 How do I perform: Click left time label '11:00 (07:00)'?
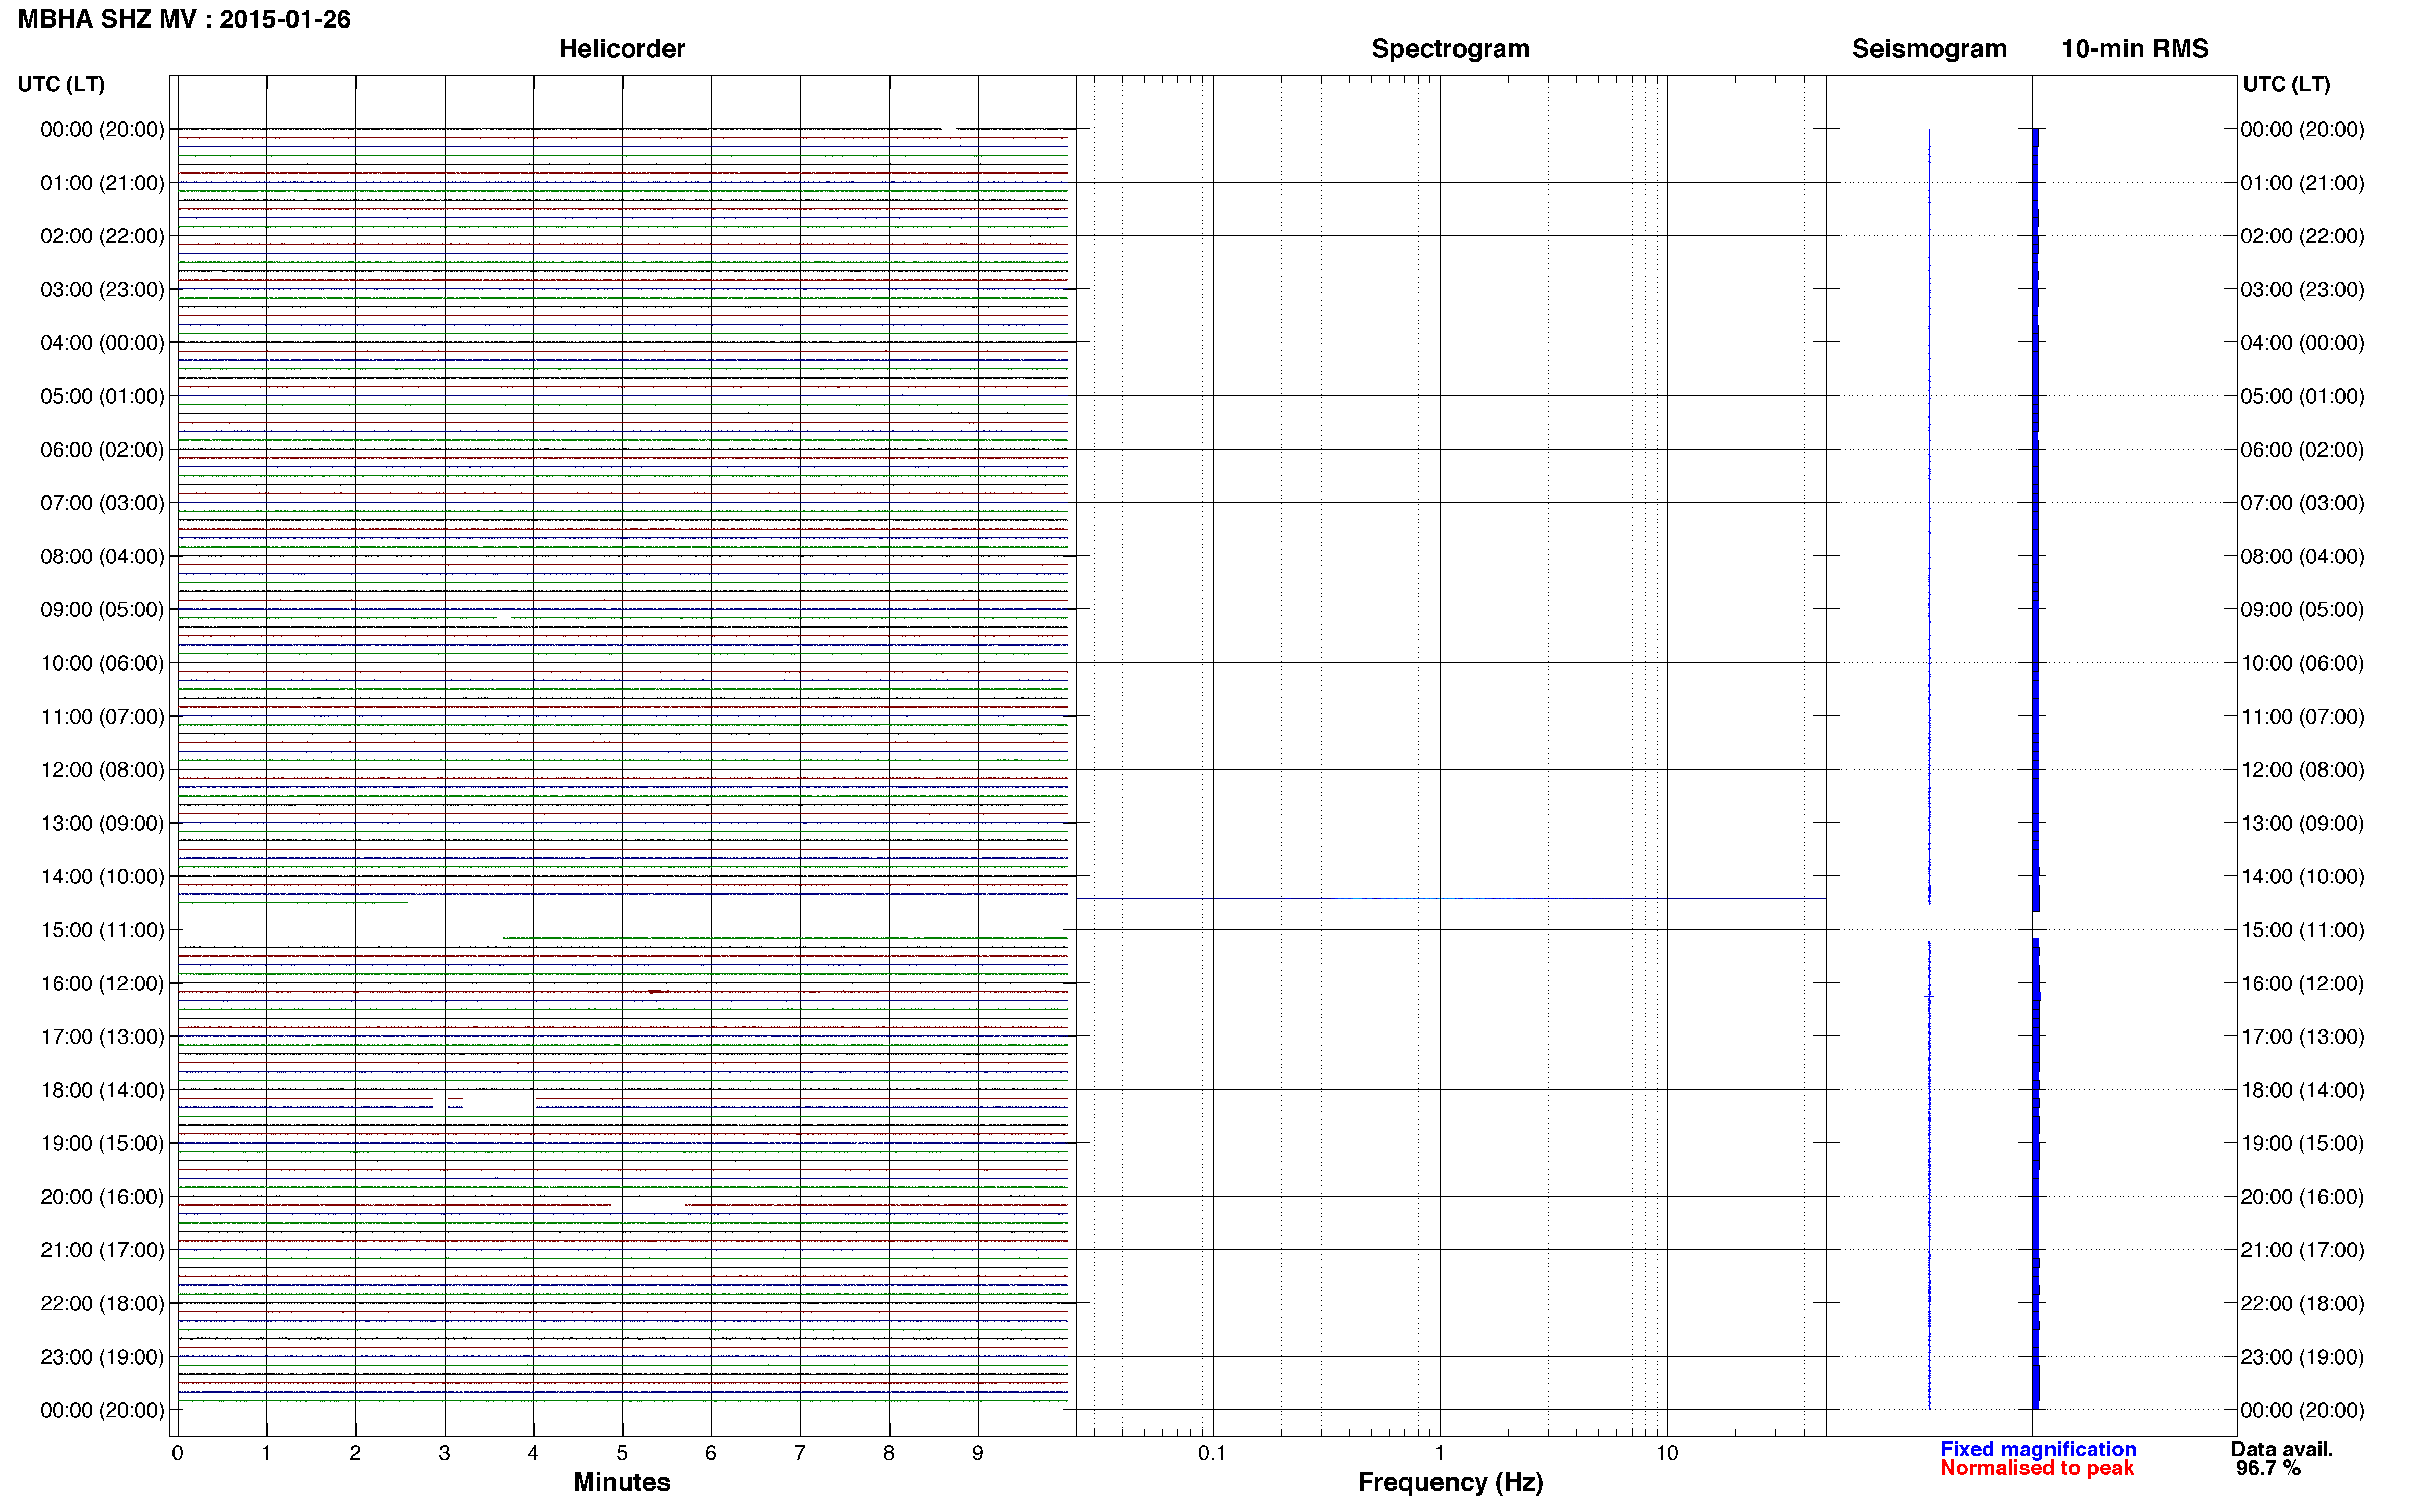tap(102, 716)
